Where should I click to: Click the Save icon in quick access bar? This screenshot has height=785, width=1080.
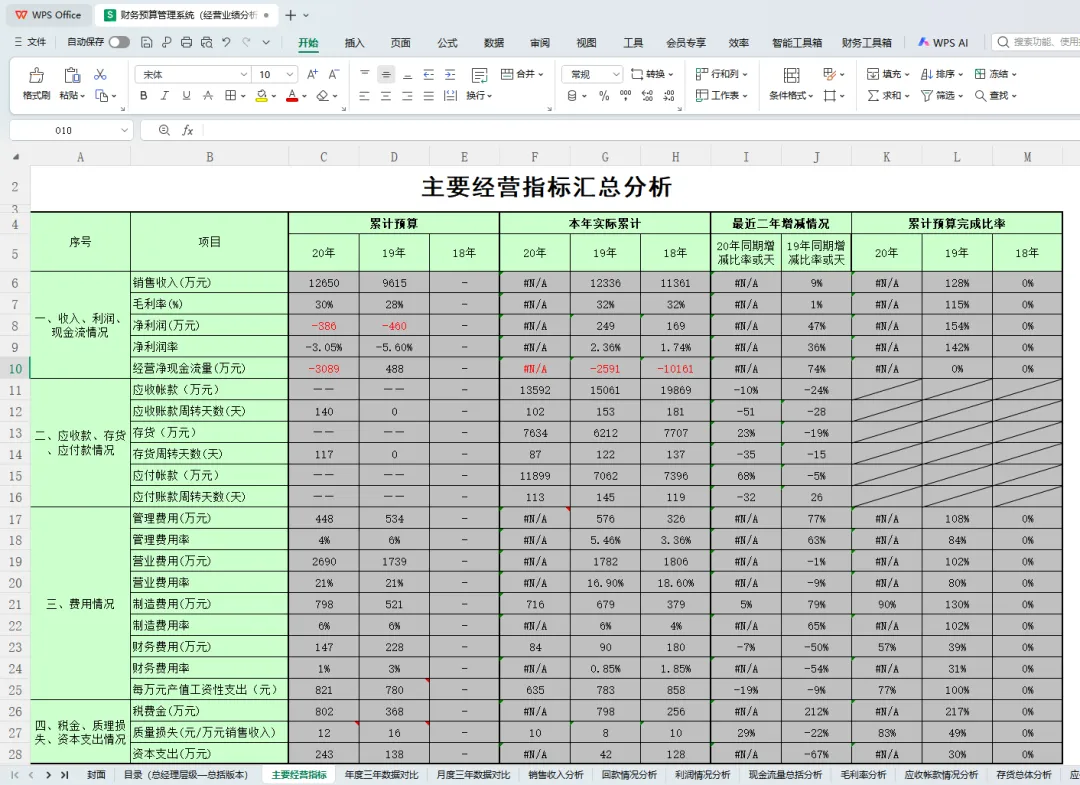tap(146, 43)
